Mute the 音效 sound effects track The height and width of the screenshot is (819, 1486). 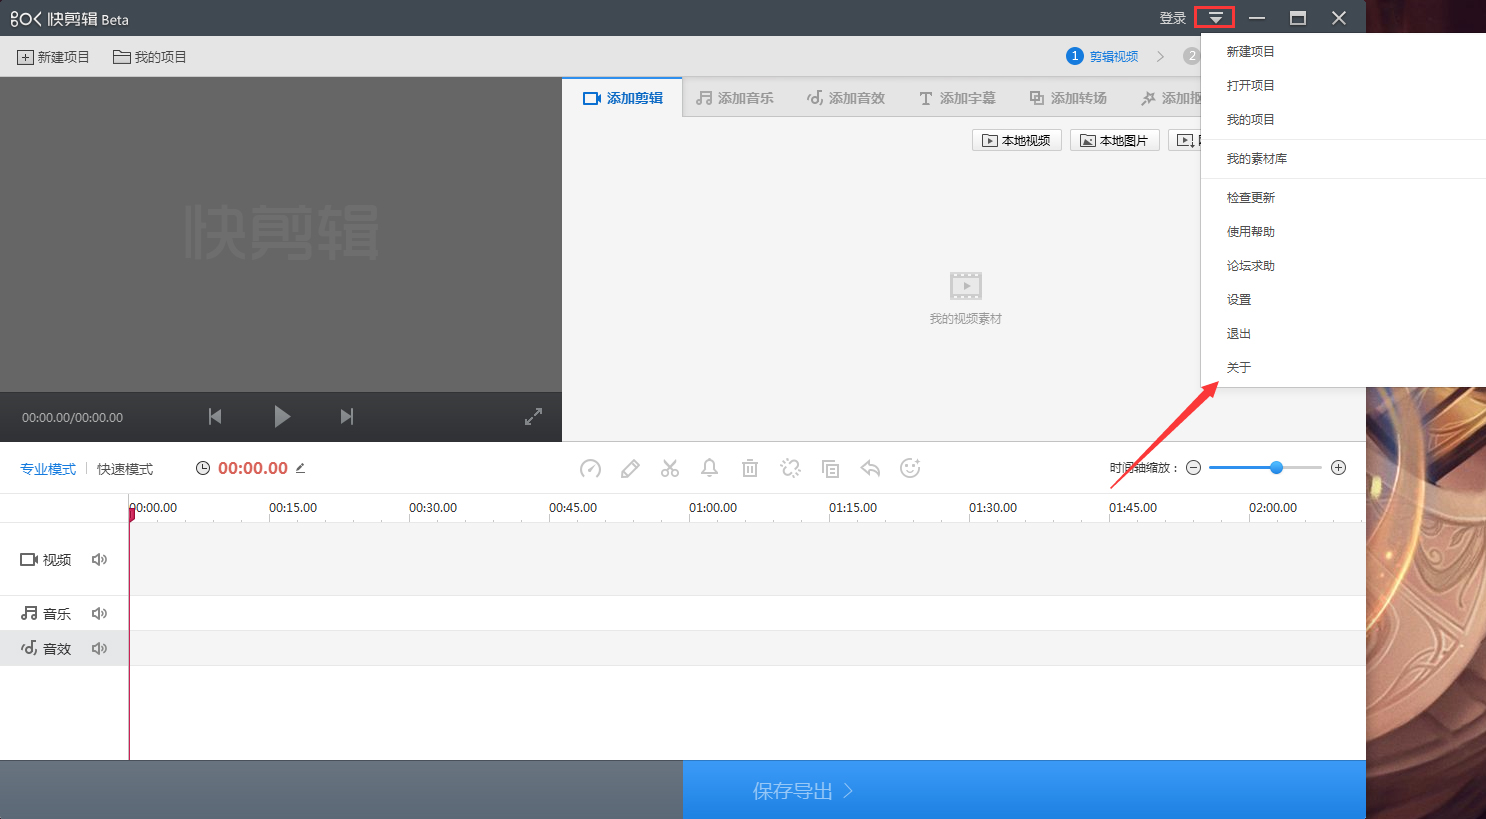click(x=99, y=647)
